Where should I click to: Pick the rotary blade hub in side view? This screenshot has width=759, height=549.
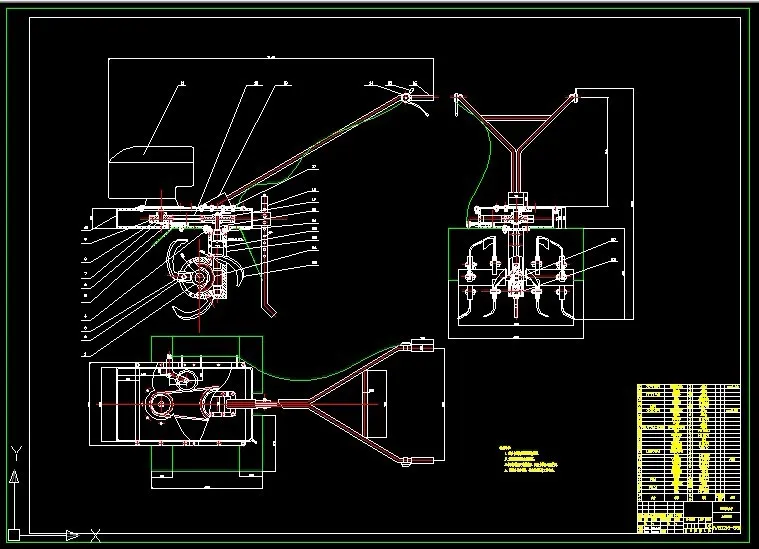(199, 277)
